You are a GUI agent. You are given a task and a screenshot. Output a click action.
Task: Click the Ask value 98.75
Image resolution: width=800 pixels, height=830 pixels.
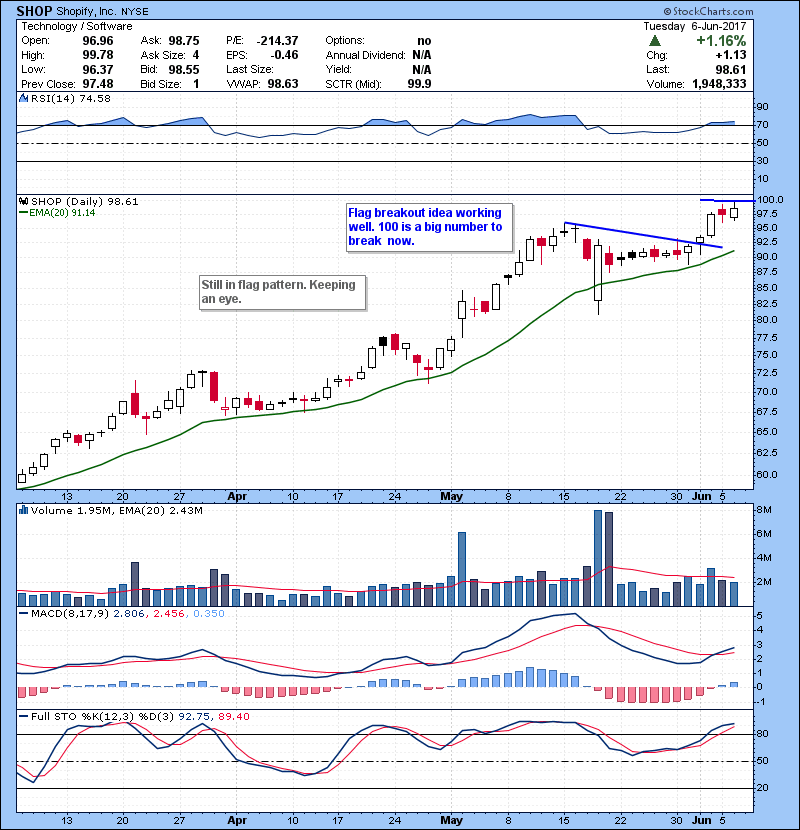tap(184, 41)
